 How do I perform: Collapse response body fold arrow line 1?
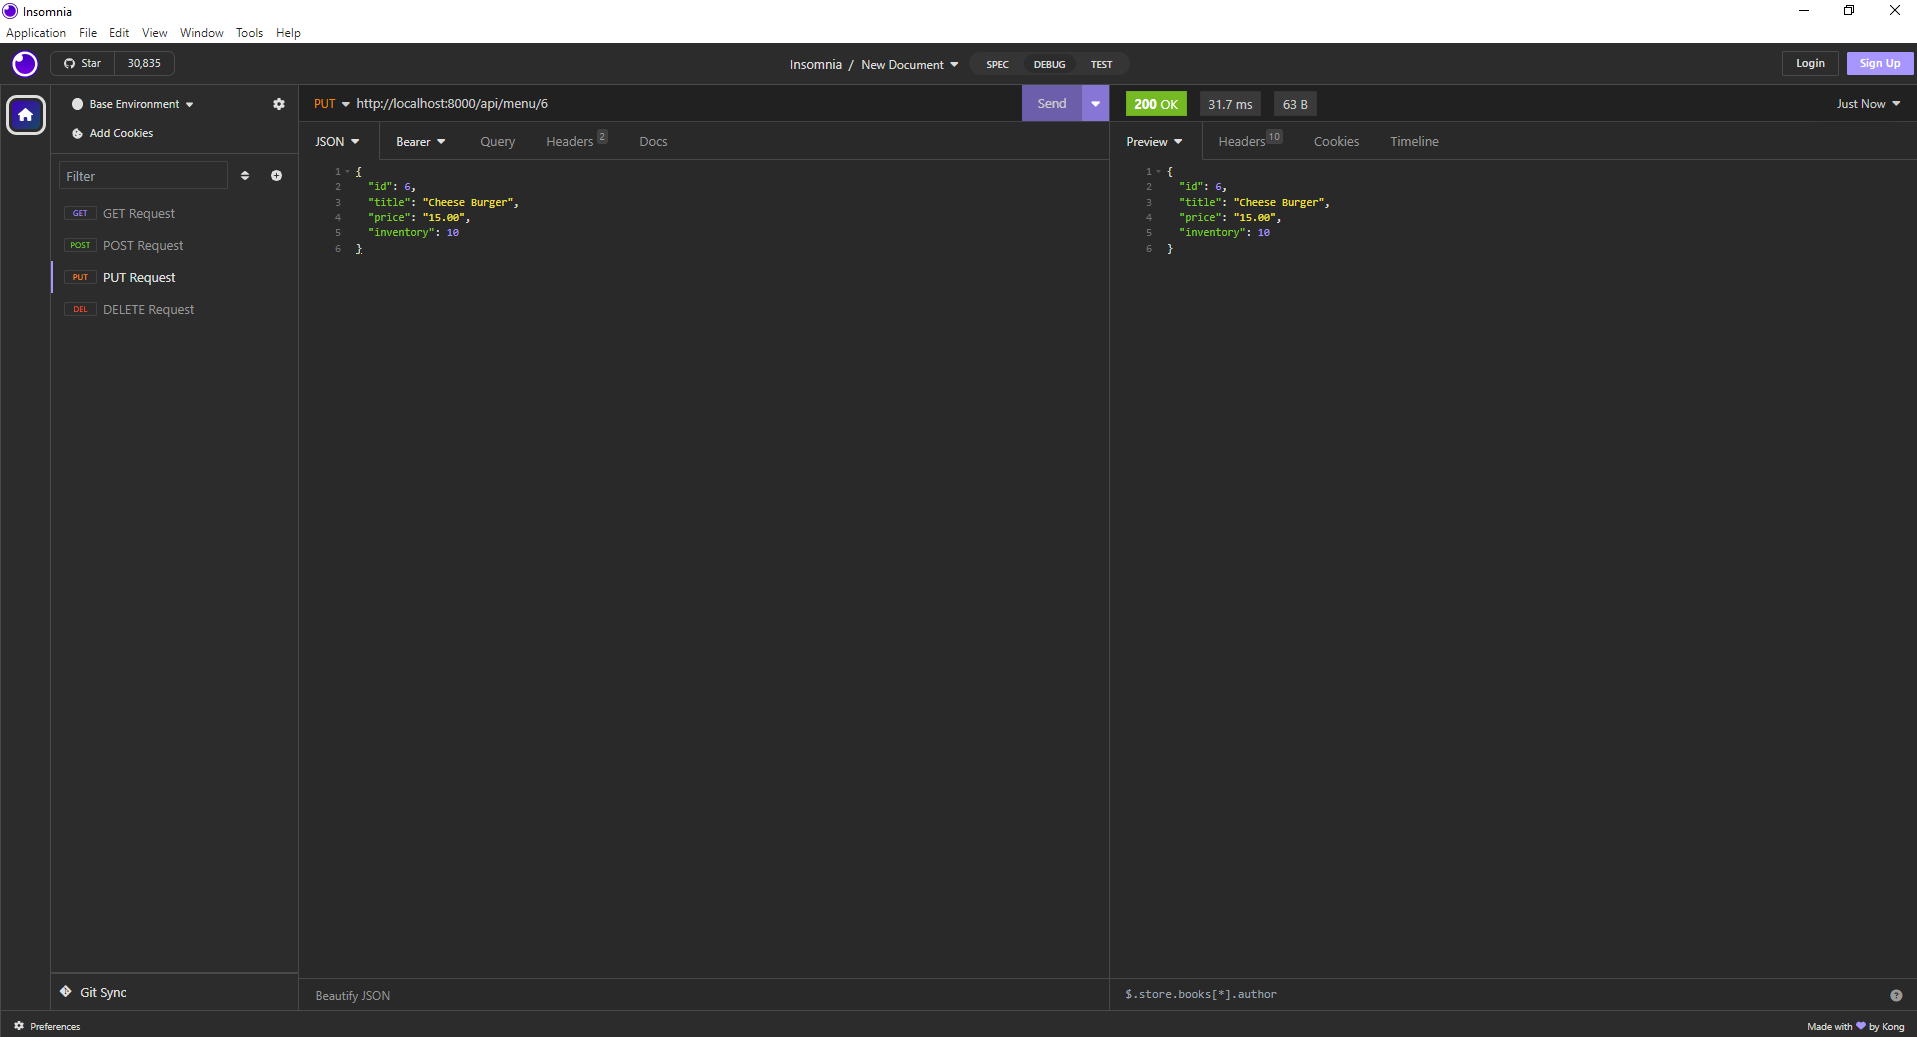point(1159,172)
